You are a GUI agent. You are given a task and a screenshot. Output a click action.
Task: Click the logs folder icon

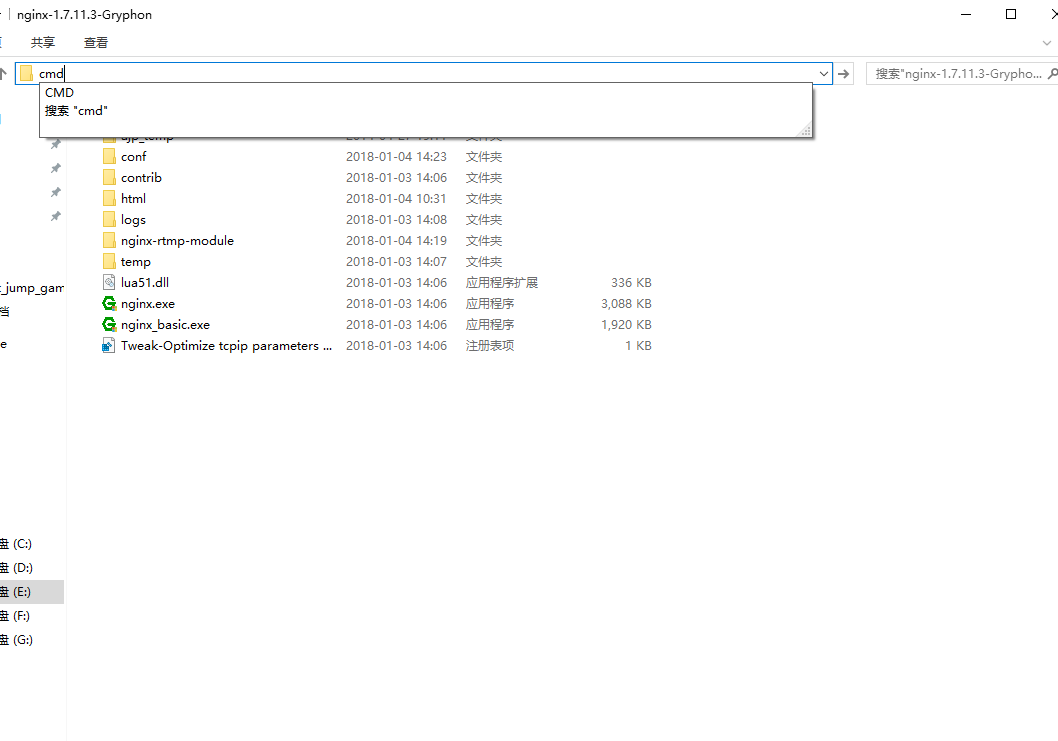[x=109, y=219]
